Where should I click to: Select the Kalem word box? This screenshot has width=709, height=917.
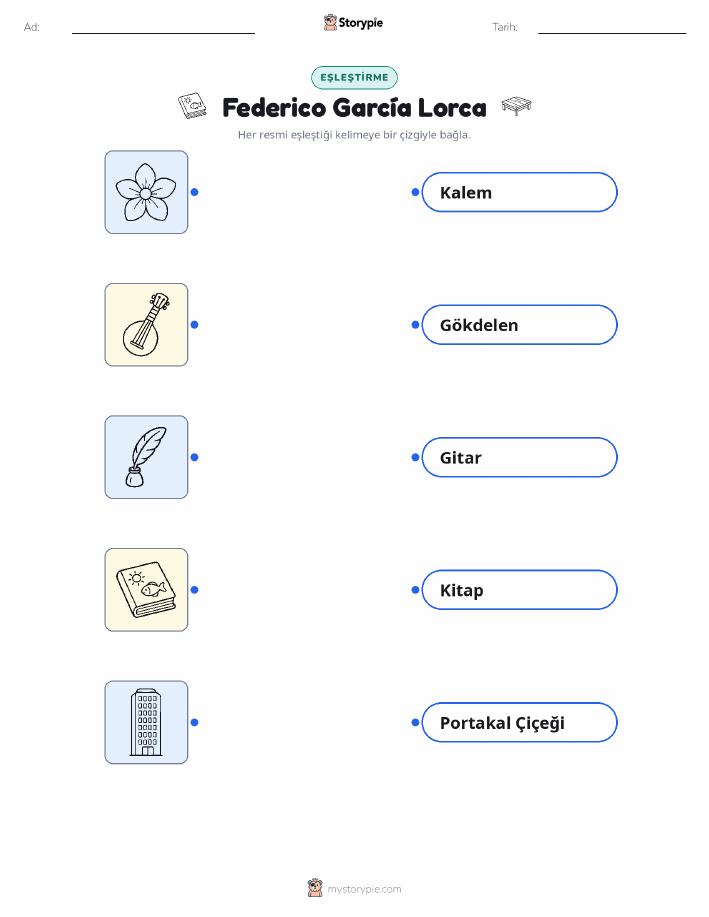(x=519, y=192)
